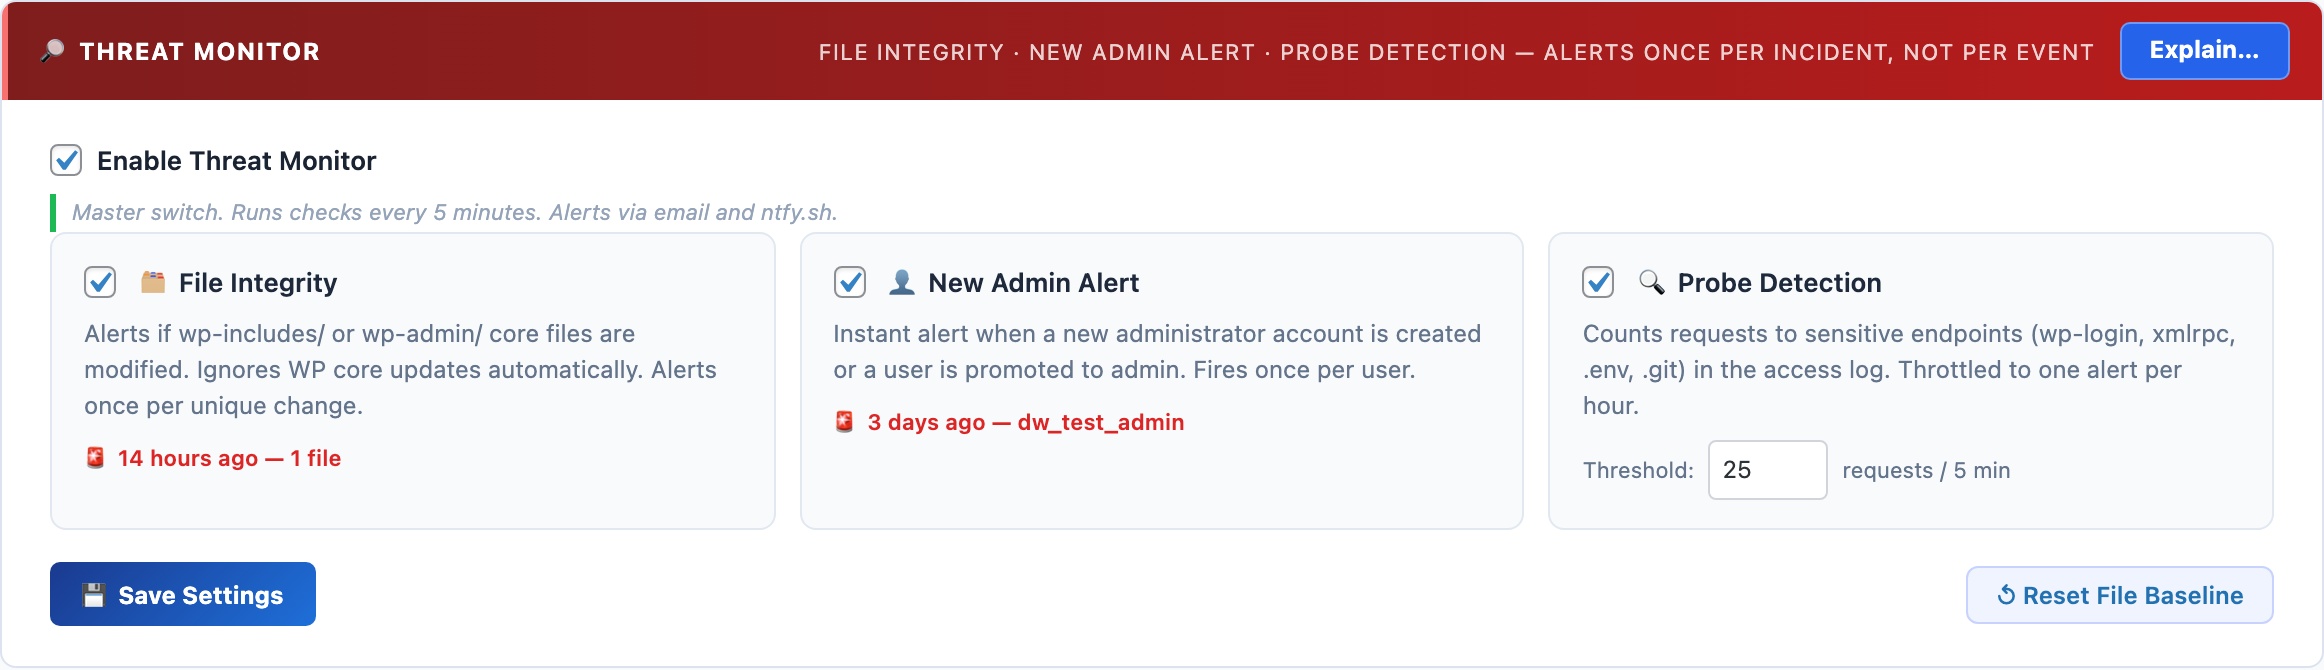Click the Save Settings button

pos(182,594)
